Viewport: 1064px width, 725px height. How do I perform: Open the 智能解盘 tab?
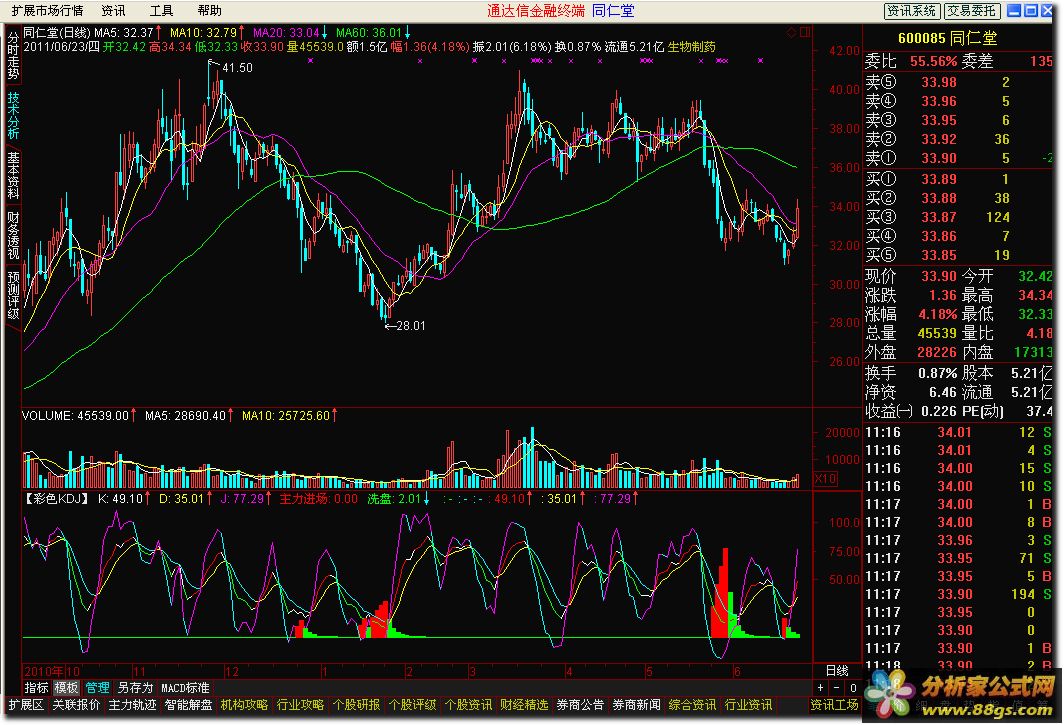[188, 705]
